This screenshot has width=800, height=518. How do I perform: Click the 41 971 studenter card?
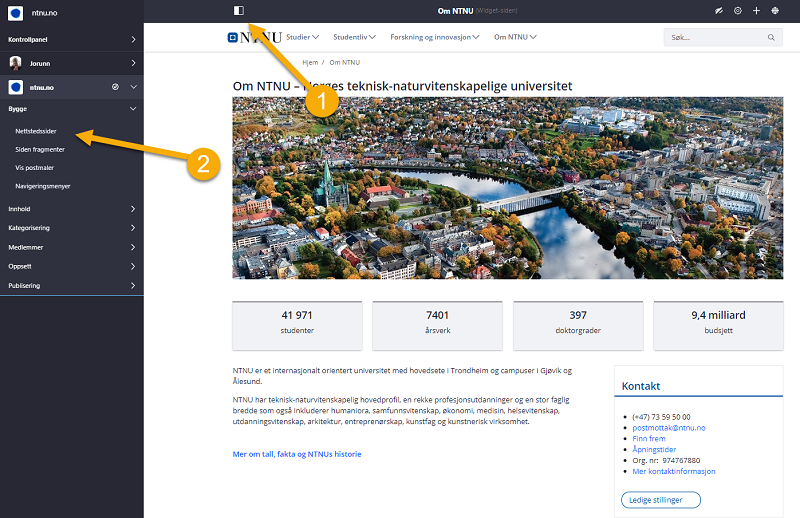click(x=297, y=326)
